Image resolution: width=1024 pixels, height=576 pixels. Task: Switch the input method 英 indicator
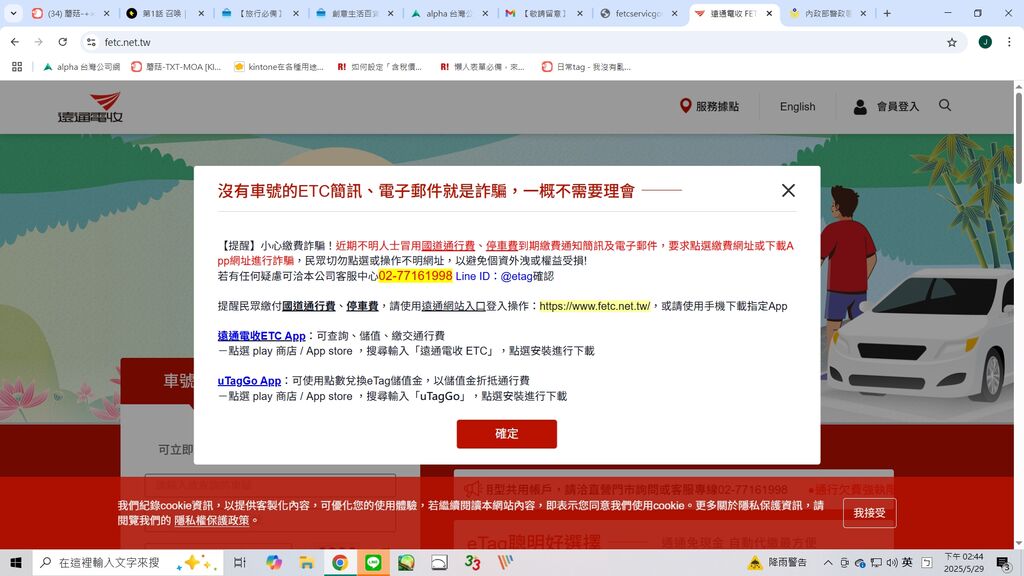pyautogui.click(x=907, y=562)
